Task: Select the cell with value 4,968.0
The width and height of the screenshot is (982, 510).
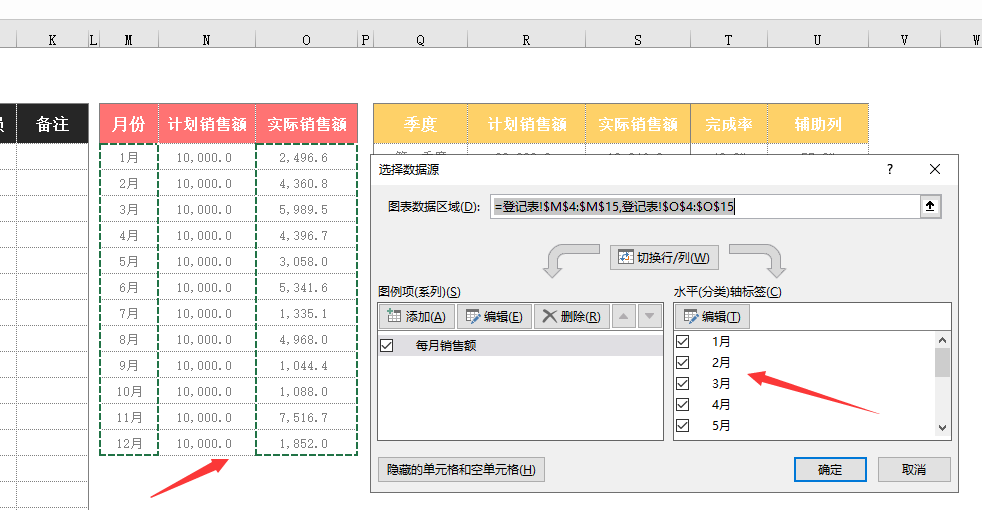Action: (306, 340)
